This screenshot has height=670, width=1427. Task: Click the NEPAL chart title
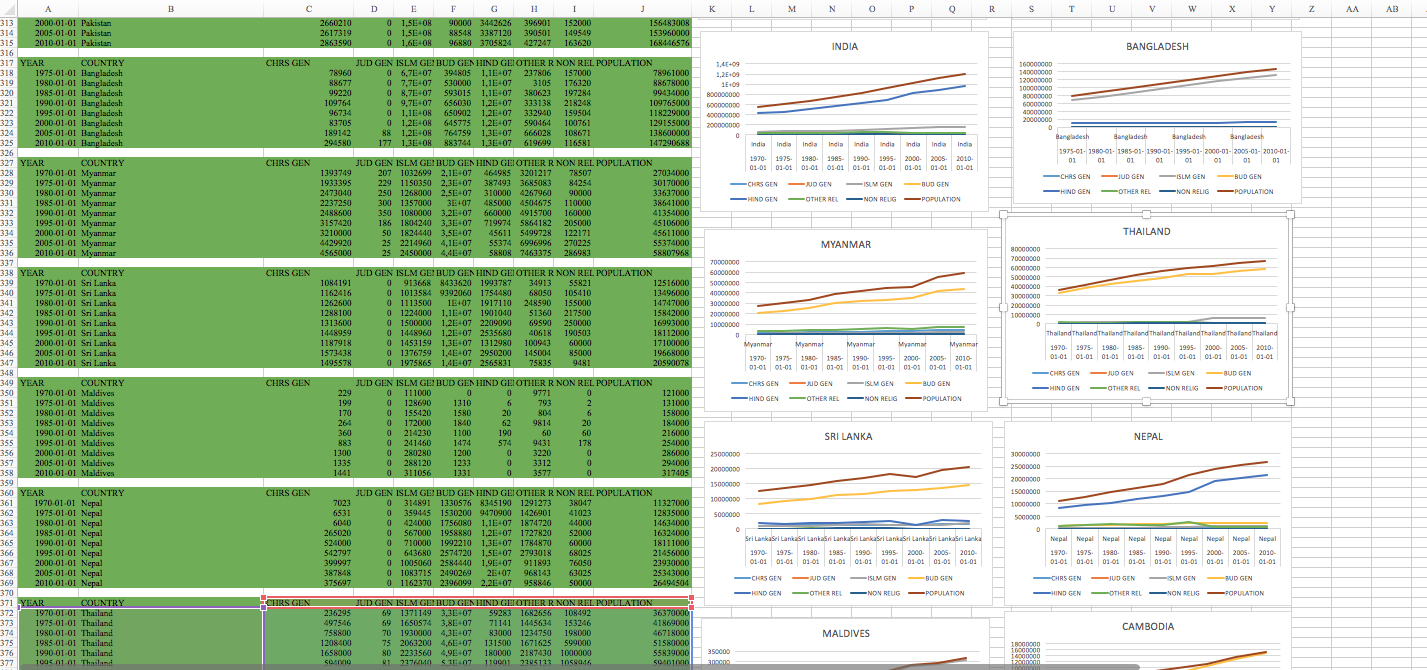[1148, 436]
